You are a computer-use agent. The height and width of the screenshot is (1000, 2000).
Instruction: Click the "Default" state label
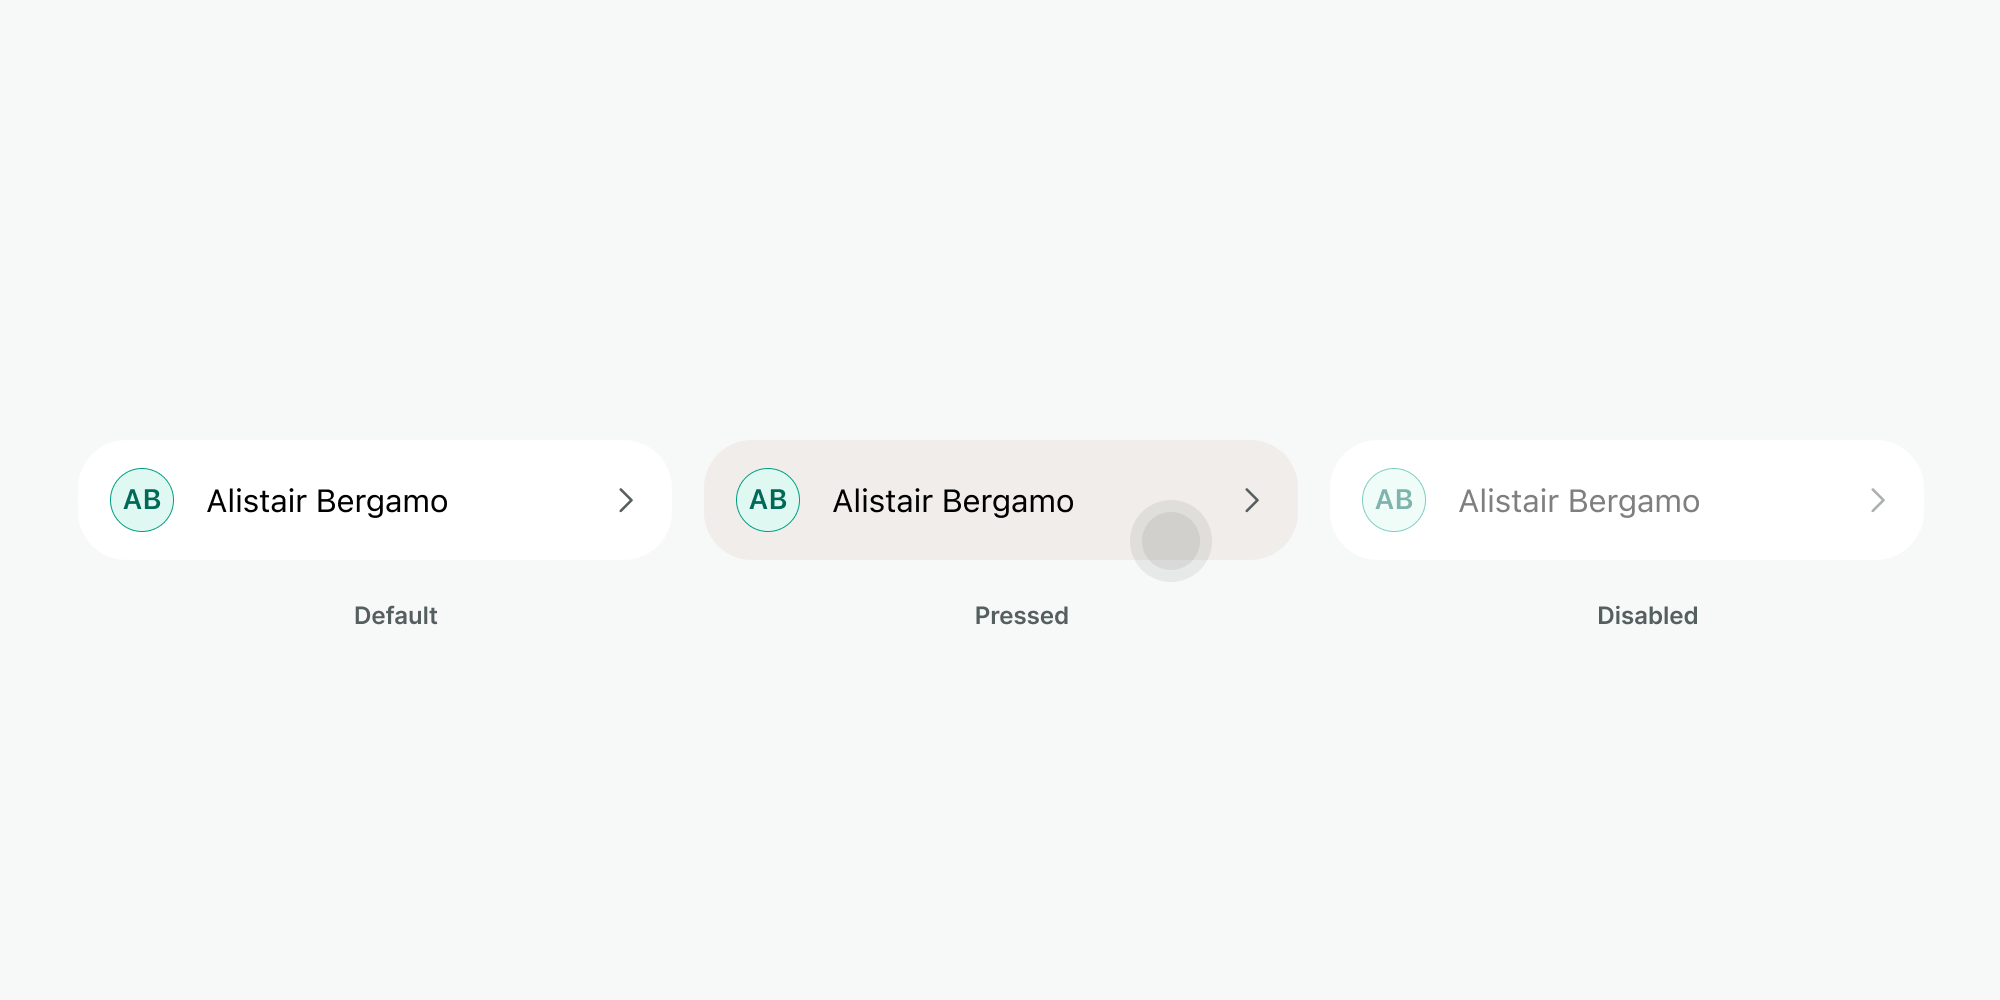point(396,616)
